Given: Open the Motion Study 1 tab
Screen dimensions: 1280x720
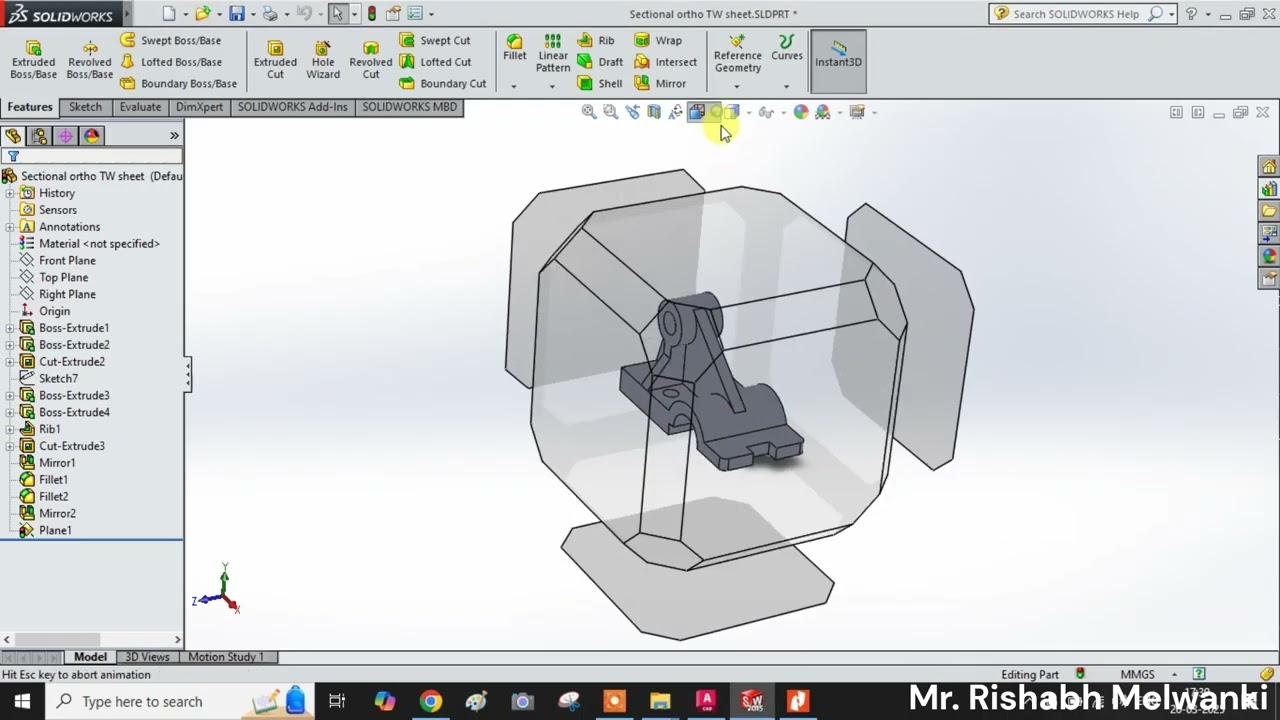Looking at the screenshot, I should click(x=226, y=657).
